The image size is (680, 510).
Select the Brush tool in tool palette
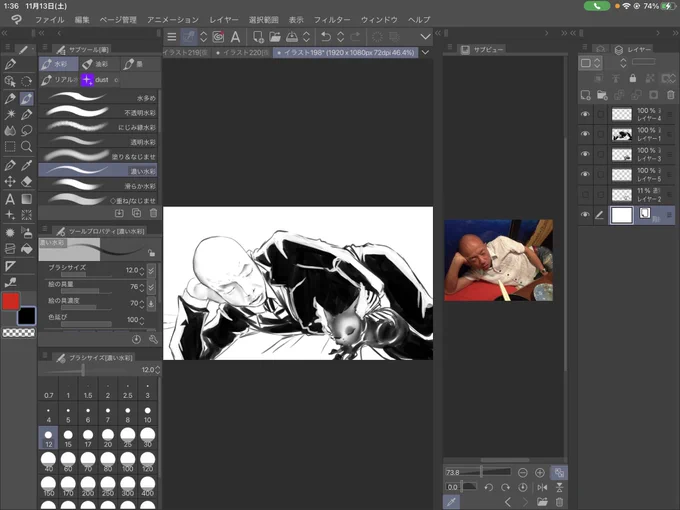coord(26,99)
